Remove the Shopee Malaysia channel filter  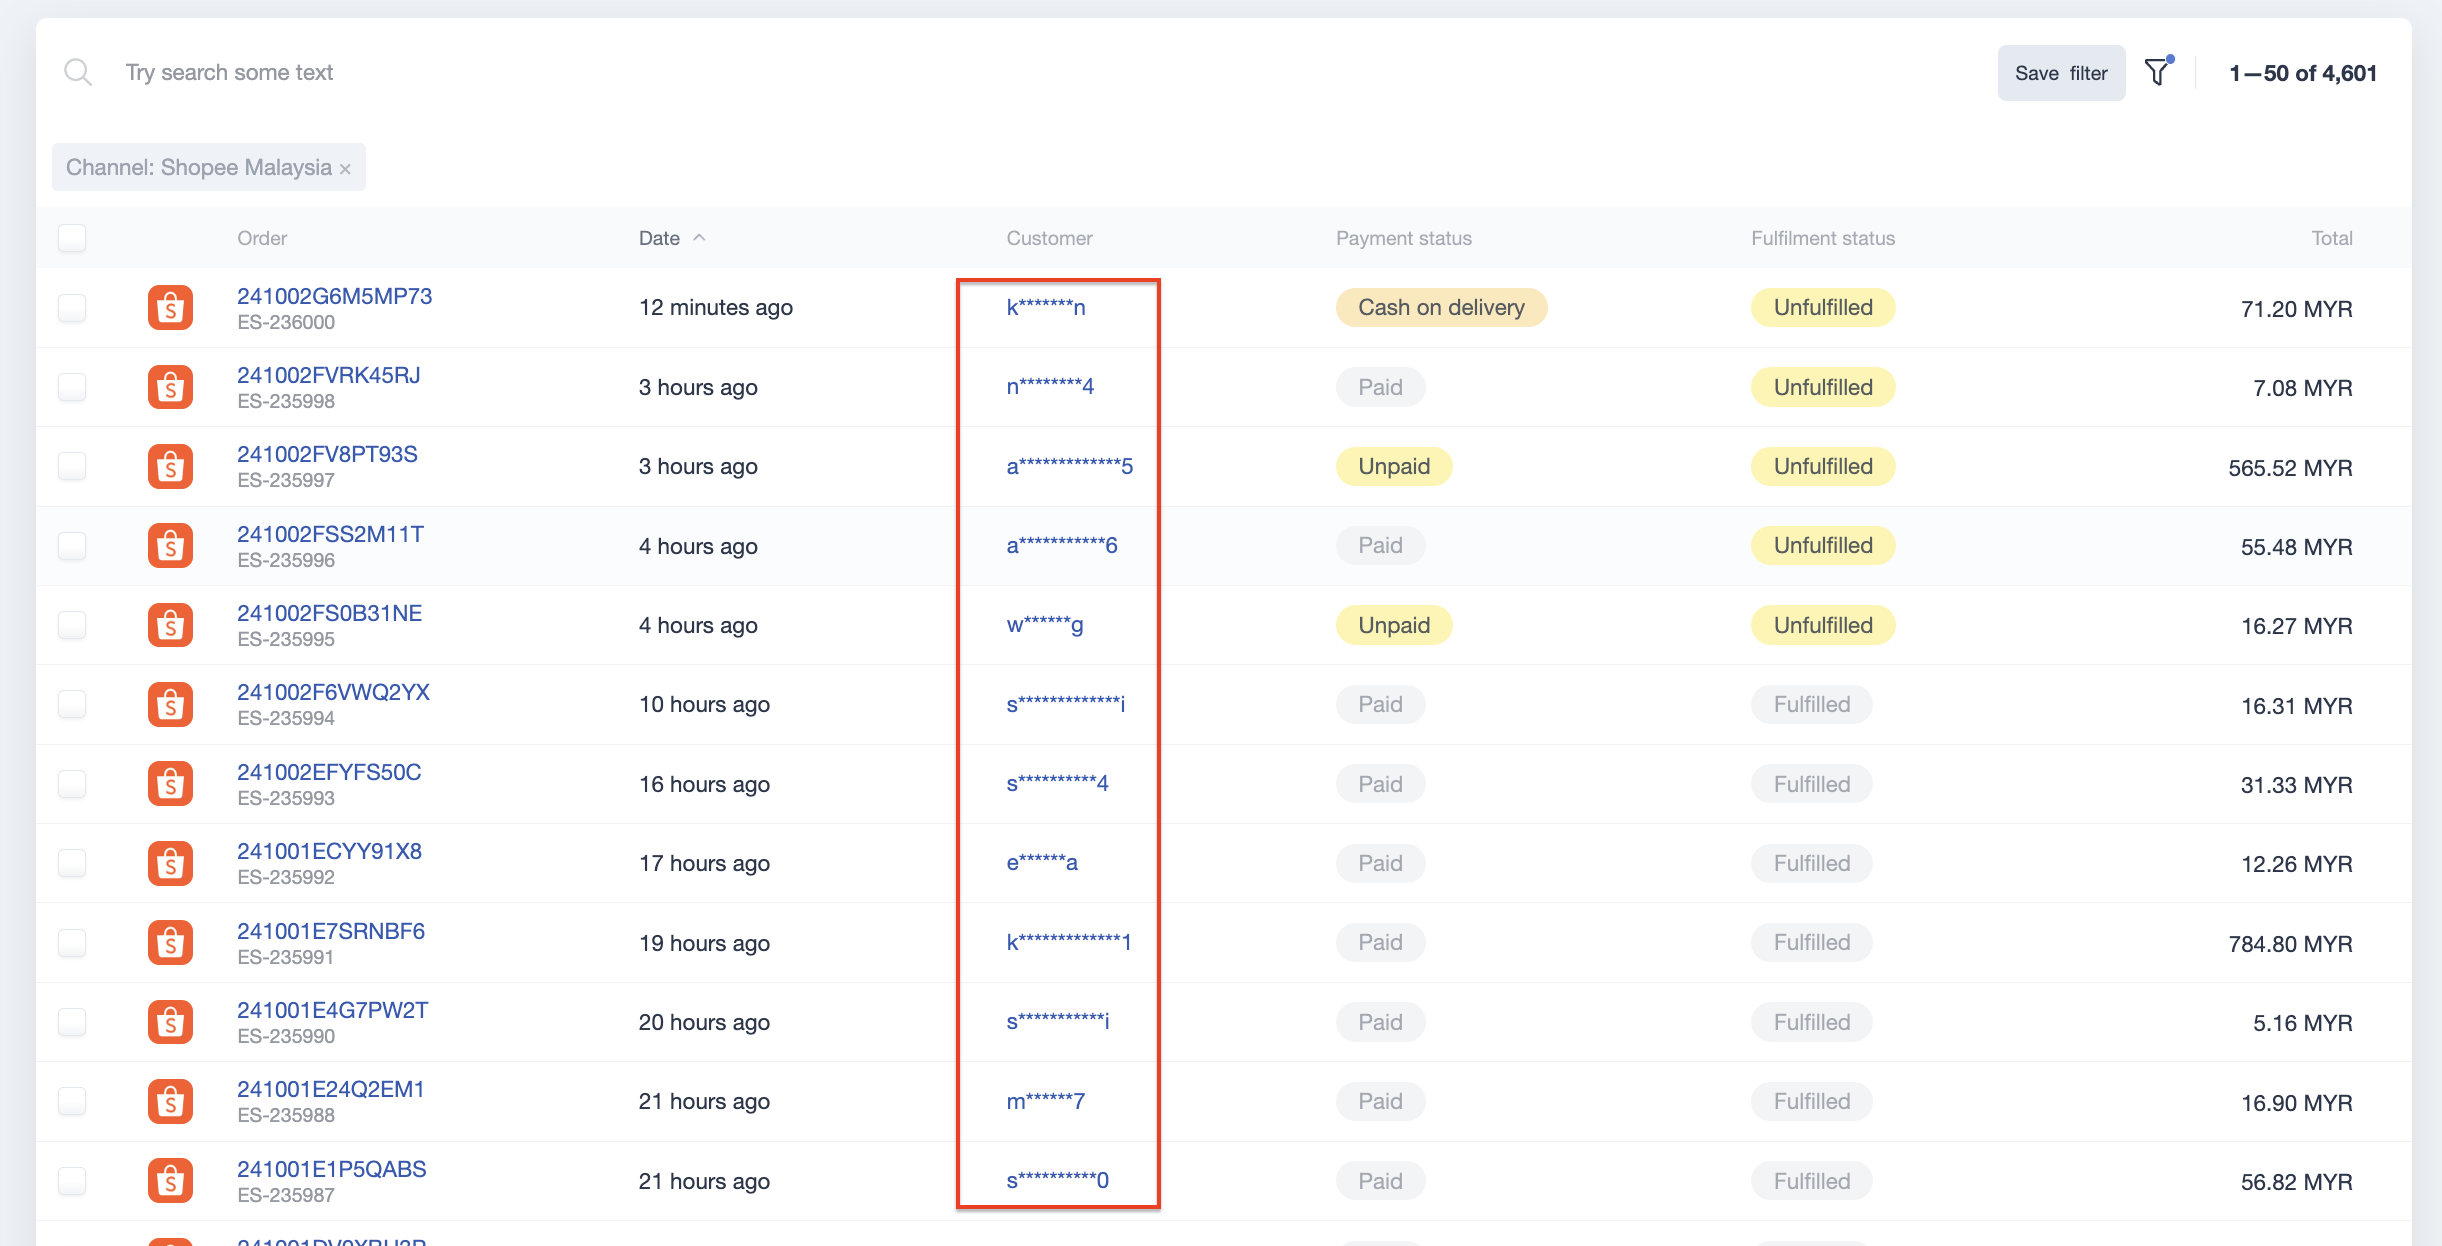(x=346, y=167)
